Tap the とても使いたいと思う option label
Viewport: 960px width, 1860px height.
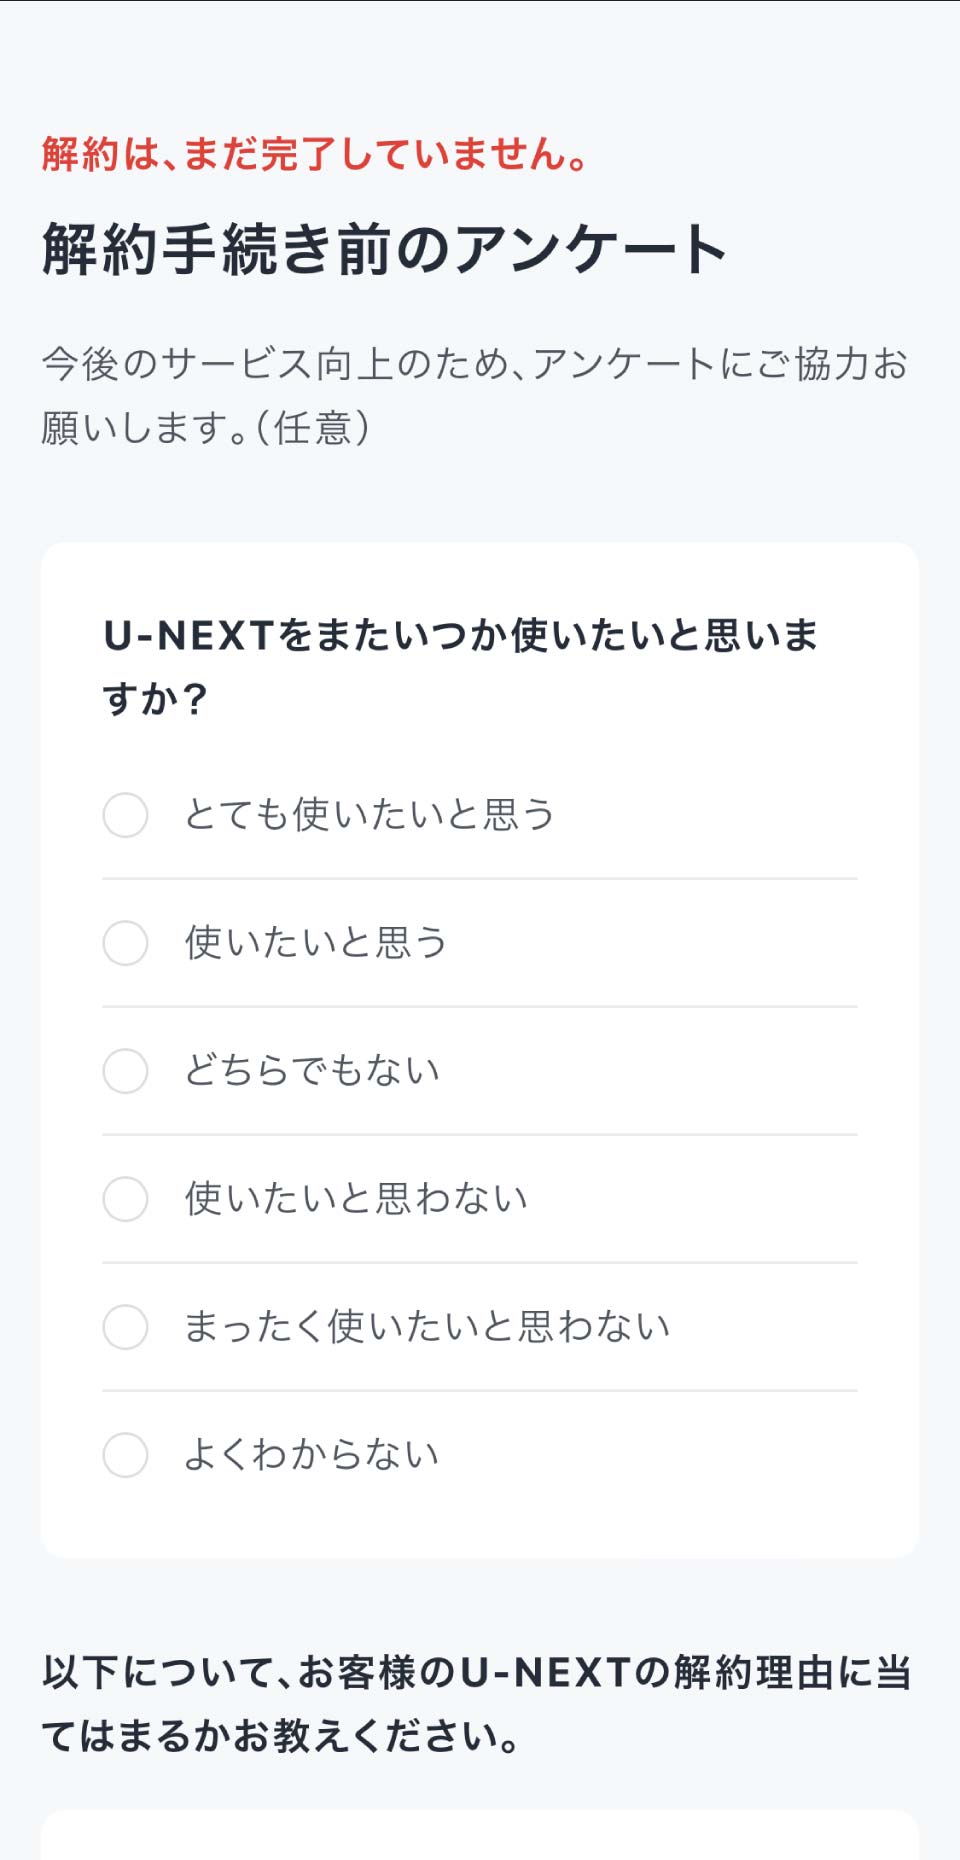[x=368, y=815]
